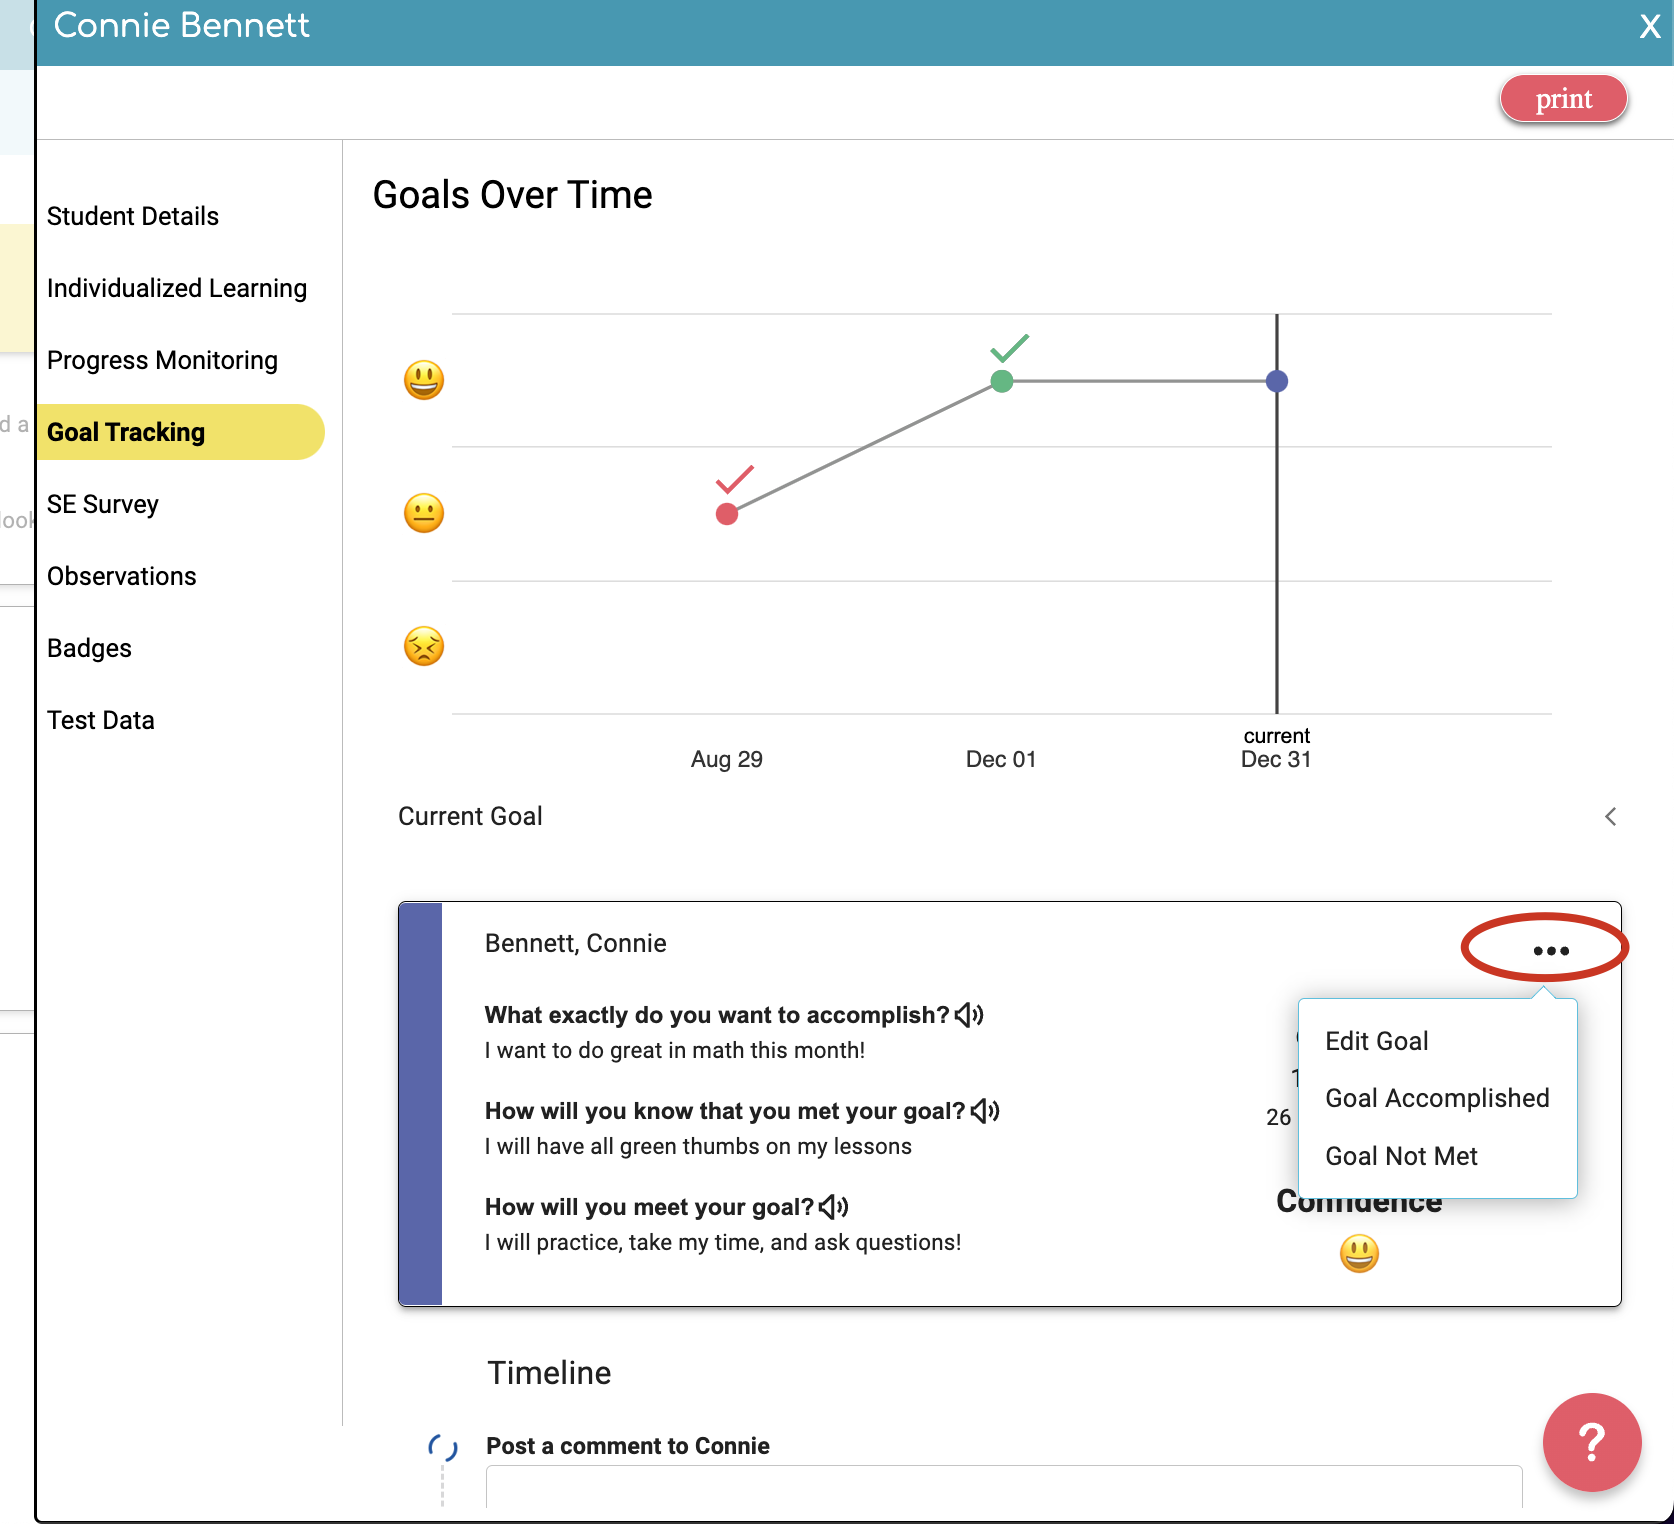Click the print button
Screen dimensions: 1674x1524
(1563, 98)
